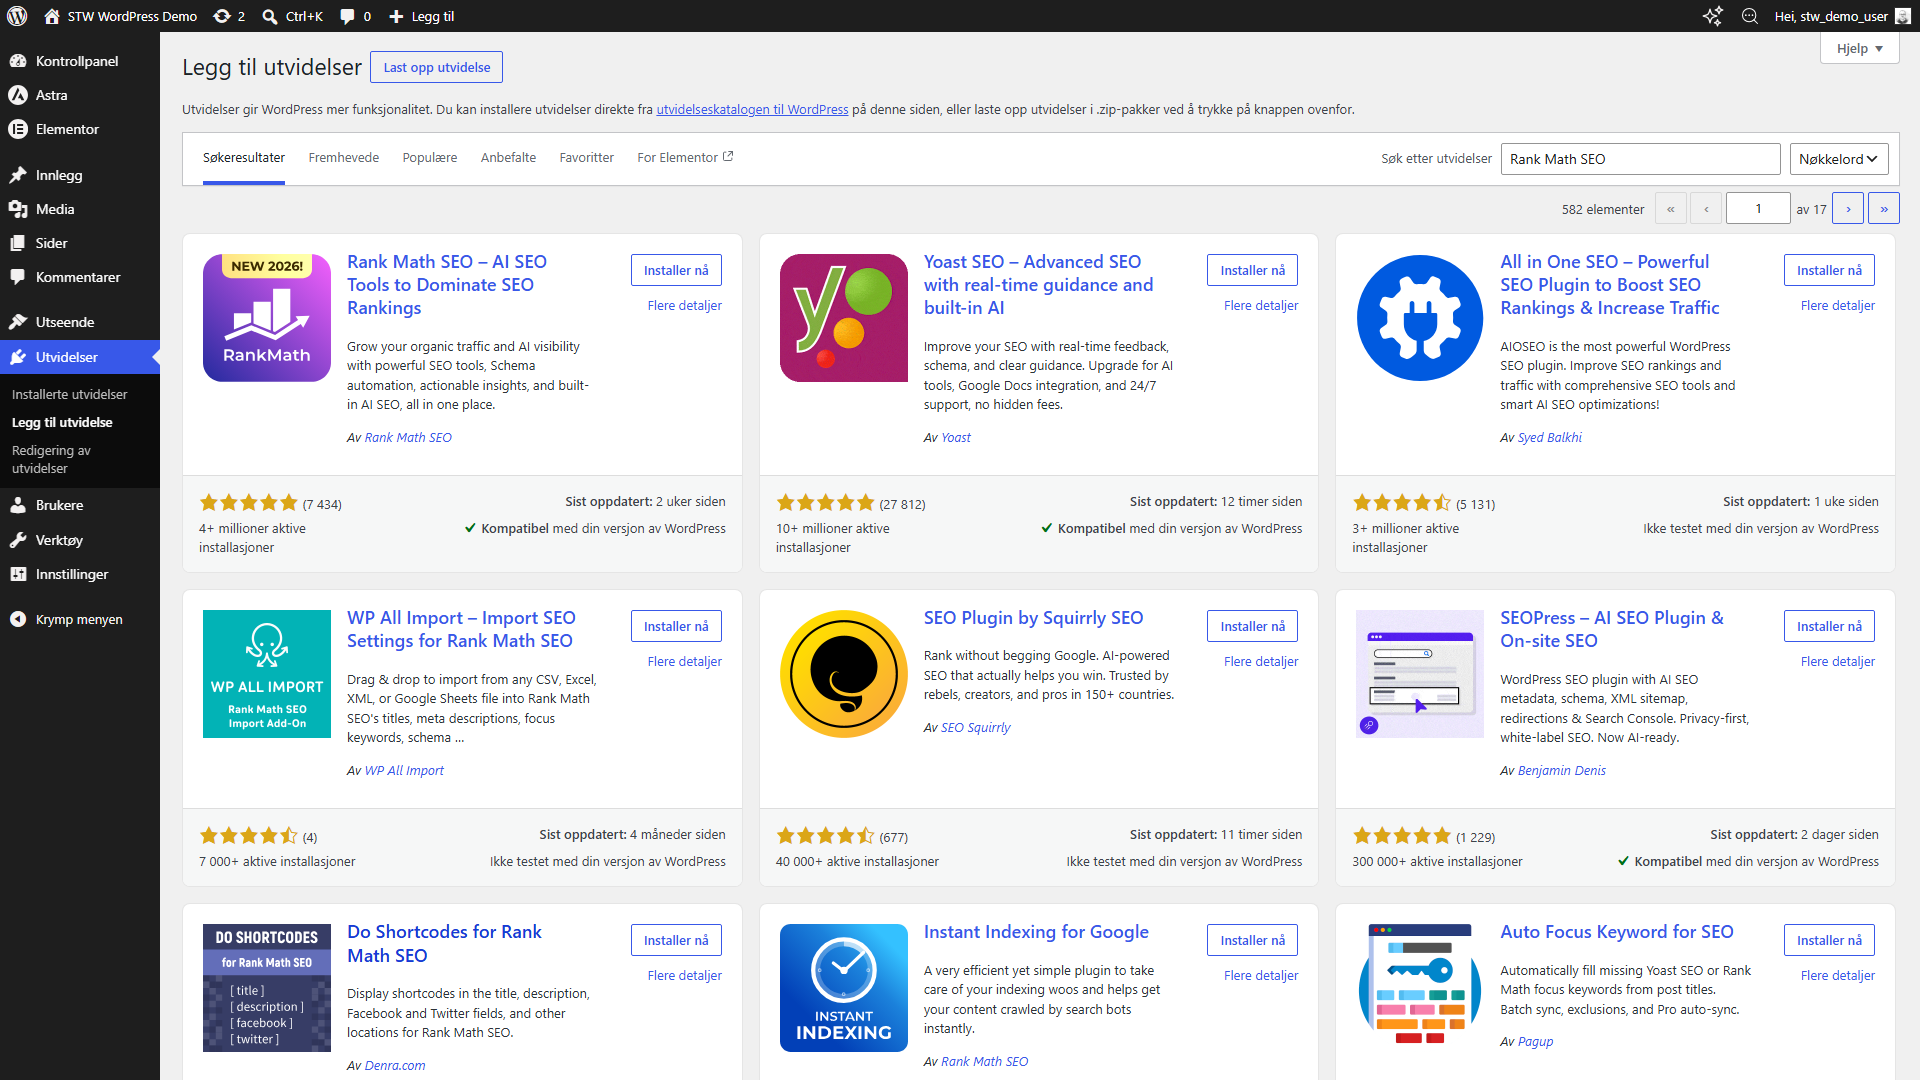
Task: Click the current page number field
Action: pyautogui.click(x=1758, y=209)
